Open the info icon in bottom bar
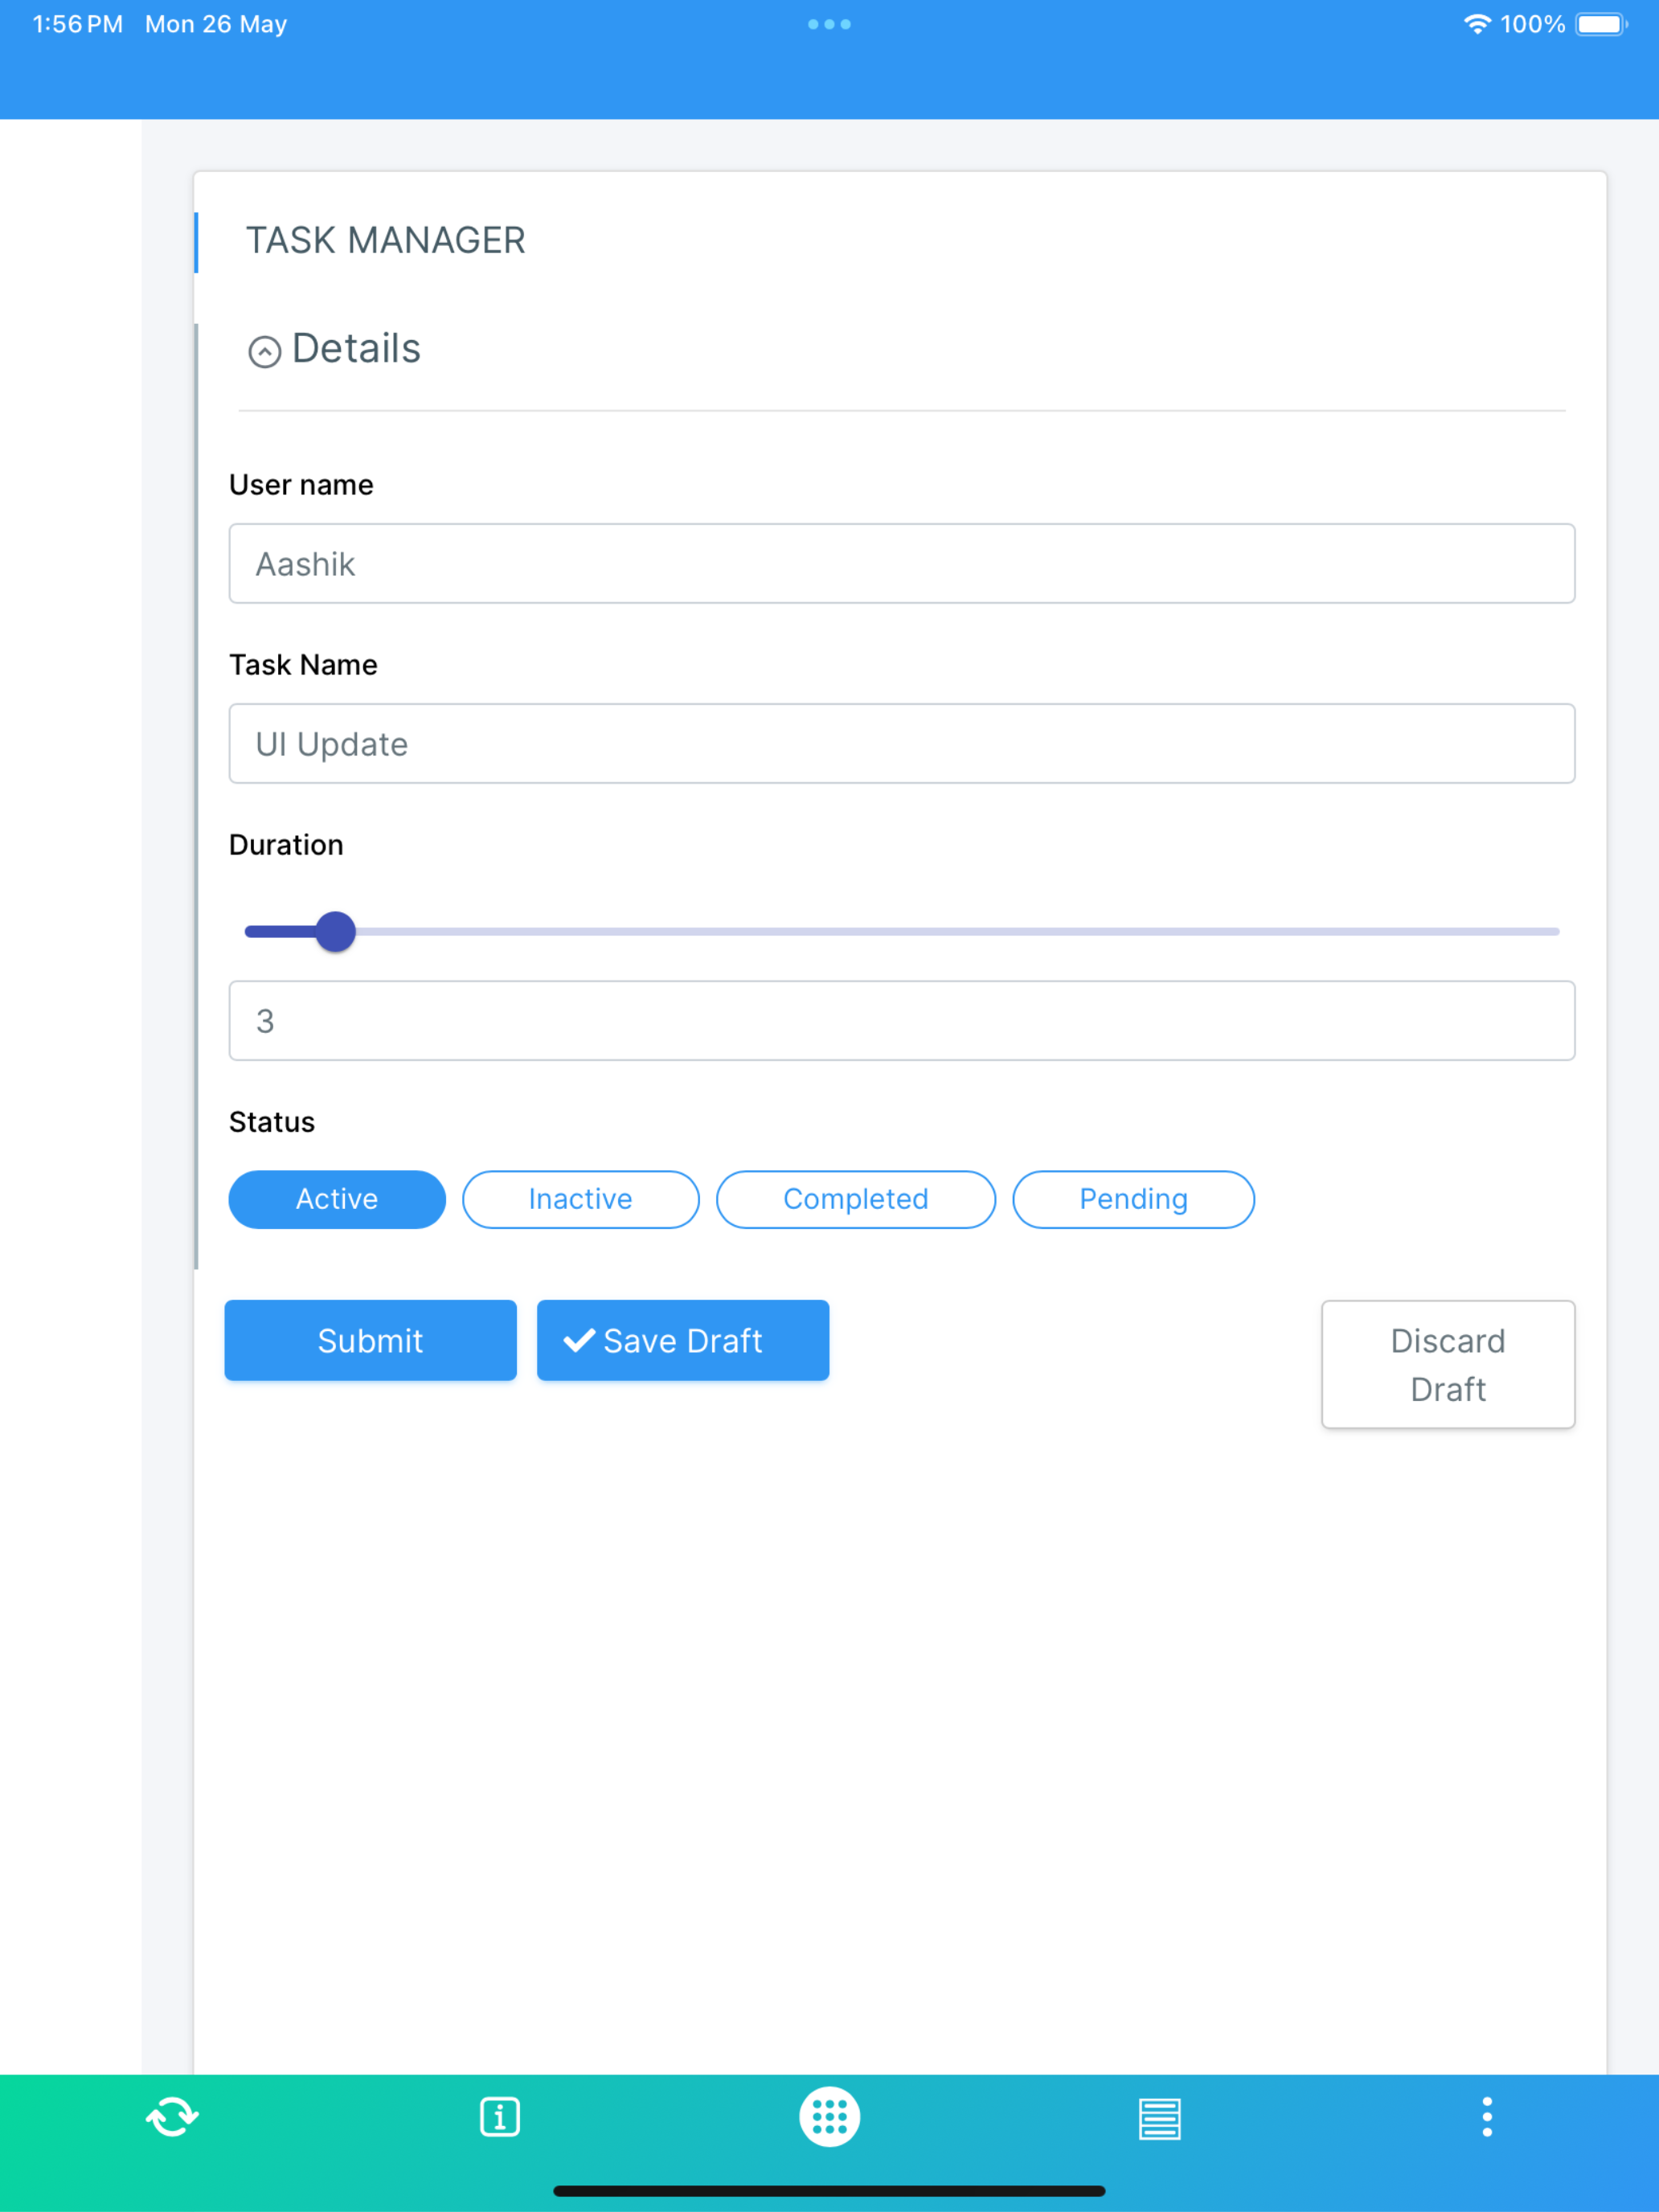The image size is (1659, 2212). [500, 2117]
